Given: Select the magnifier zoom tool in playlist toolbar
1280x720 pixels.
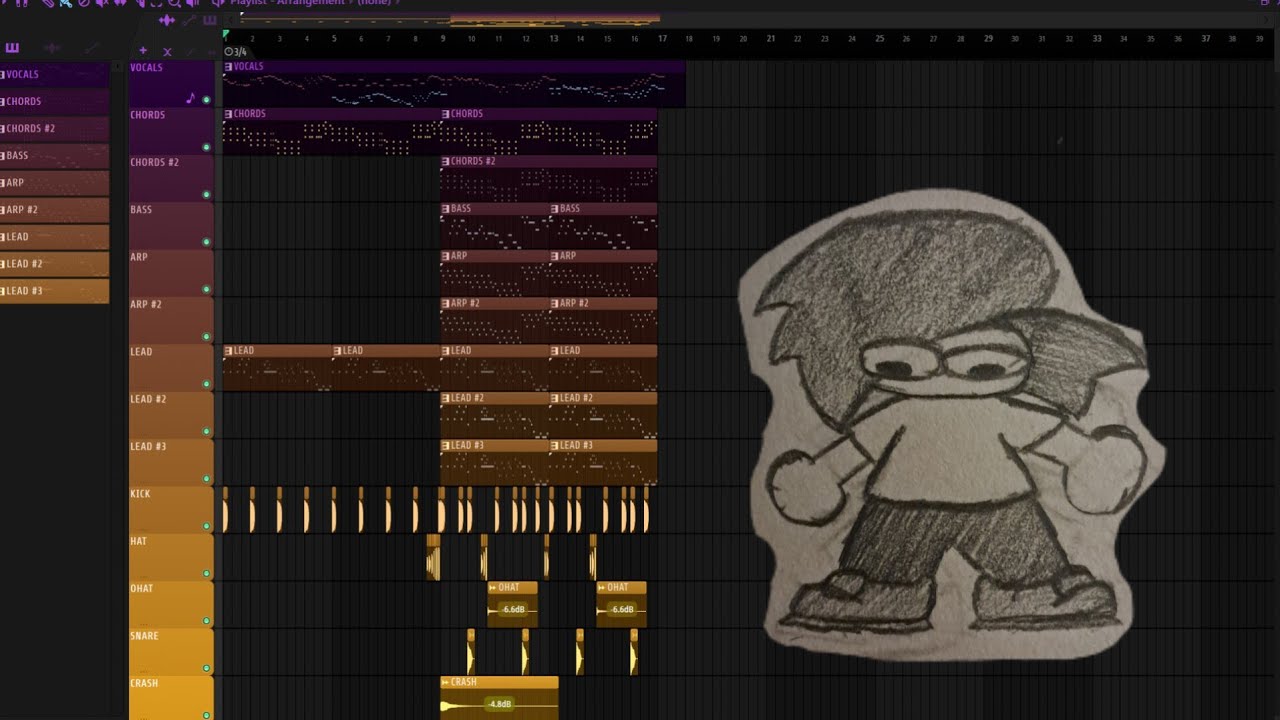Looking at the screenshot, I should (x=175, y=3).
